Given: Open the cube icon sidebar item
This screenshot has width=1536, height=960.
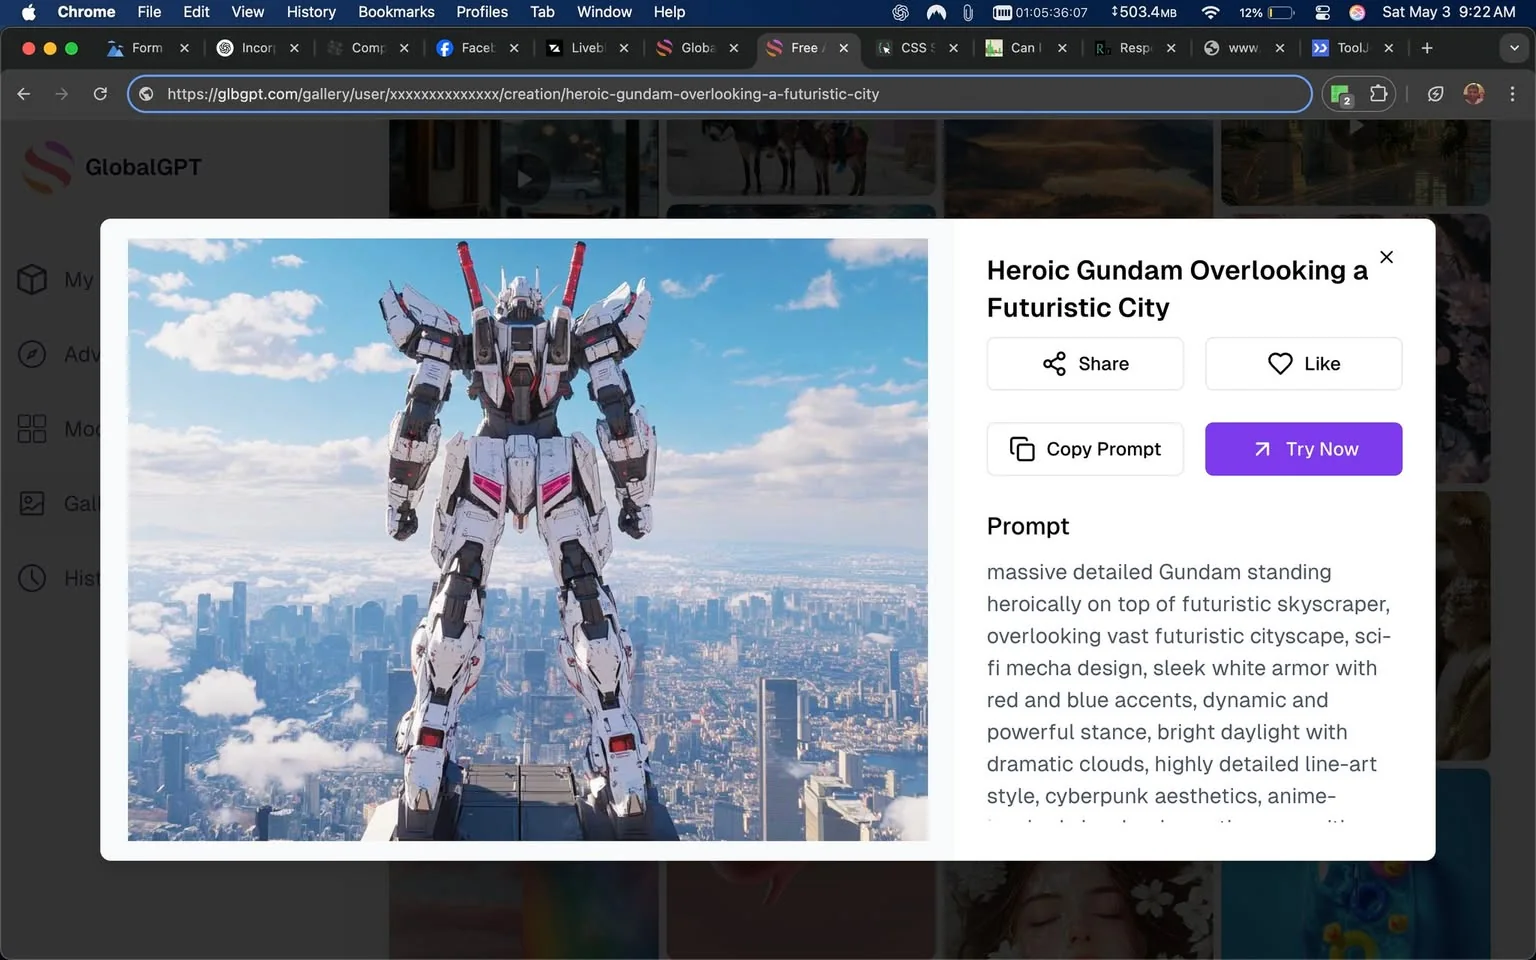Looking at the screenshot, I should click(32, 279).
